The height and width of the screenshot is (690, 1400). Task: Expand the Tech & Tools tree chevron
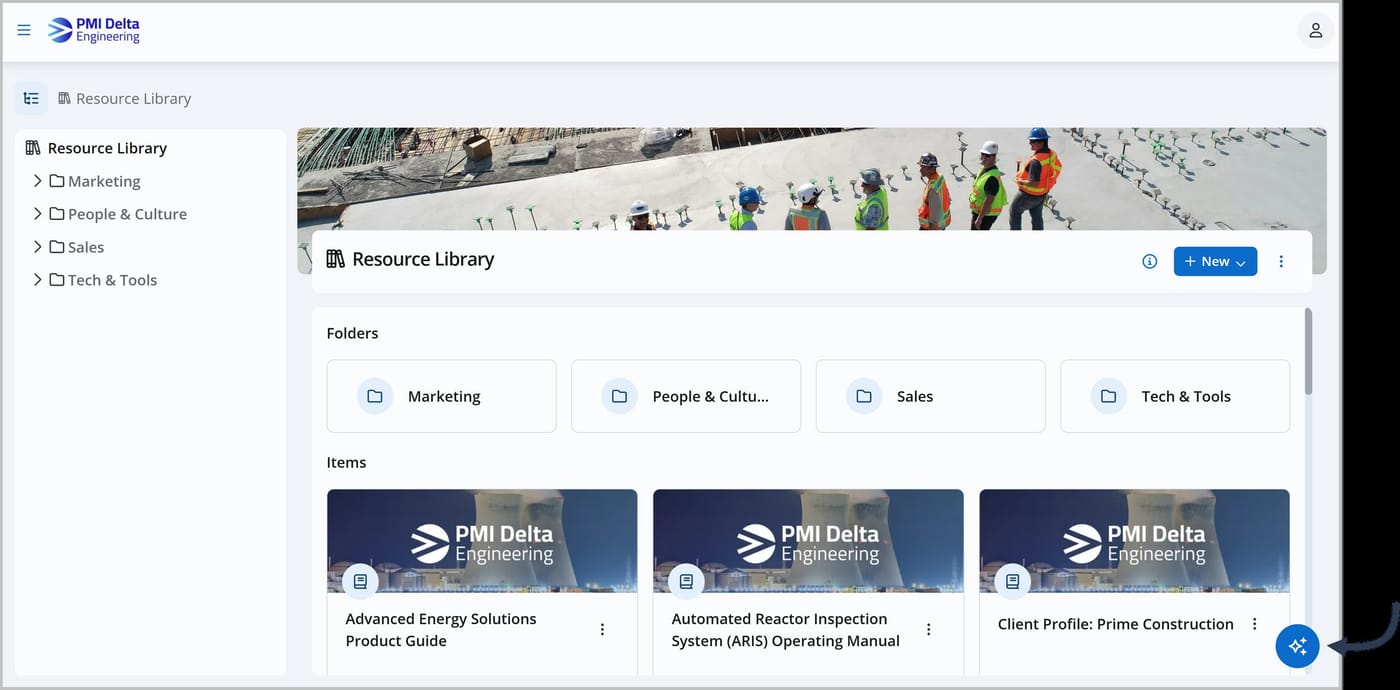[x=37, y=280]
